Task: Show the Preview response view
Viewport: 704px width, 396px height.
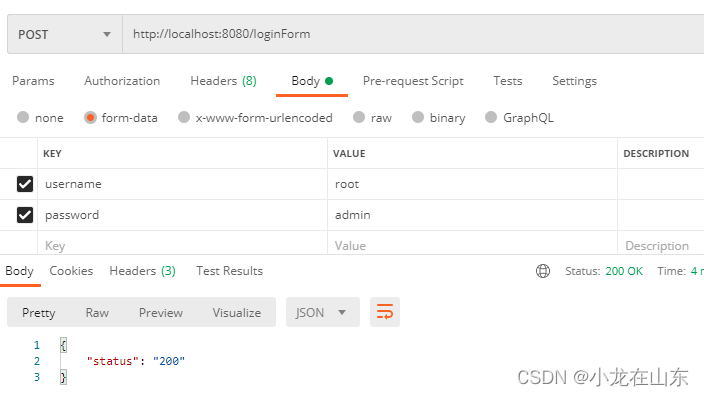Action: coord(161,312)
